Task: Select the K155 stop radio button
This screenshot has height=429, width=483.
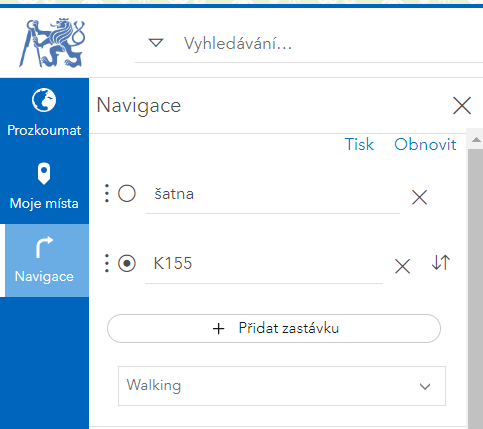Action: 127,263
